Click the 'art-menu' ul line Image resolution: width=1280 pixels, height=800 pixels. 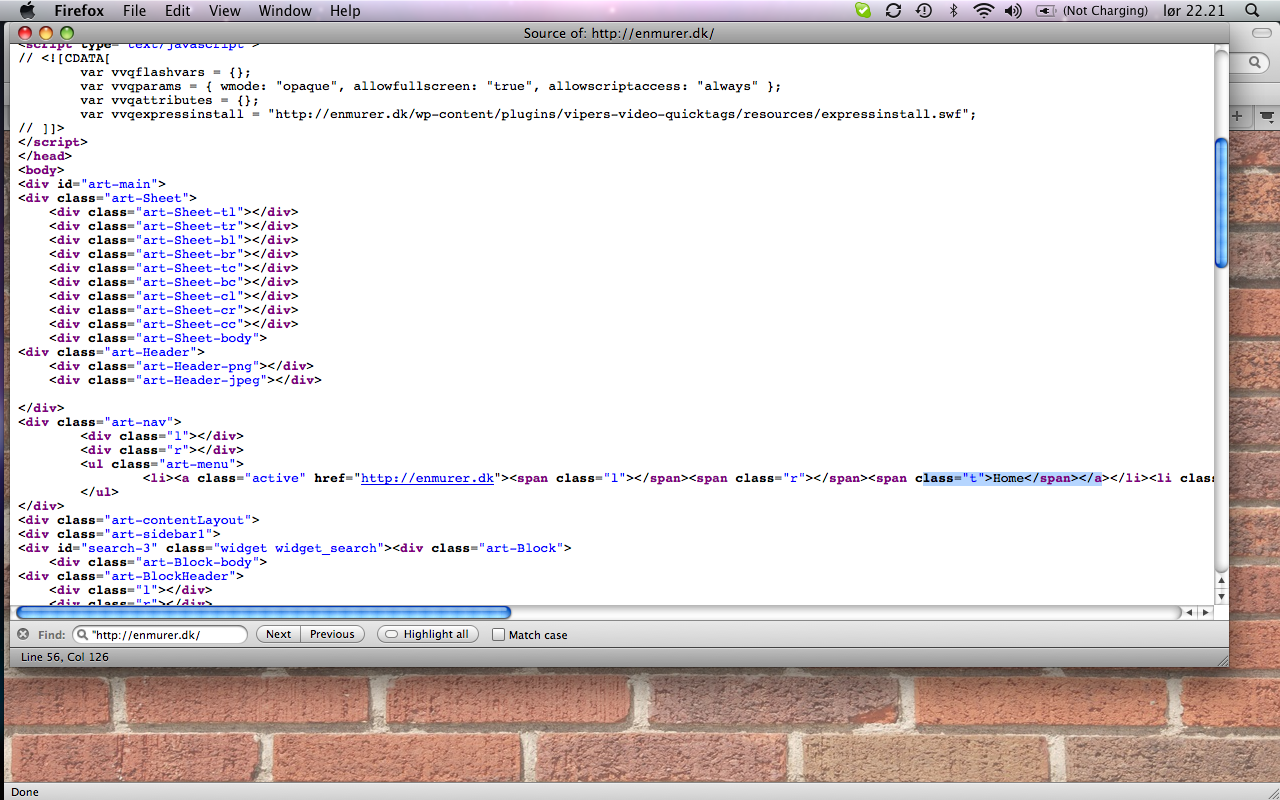point(162,464)
